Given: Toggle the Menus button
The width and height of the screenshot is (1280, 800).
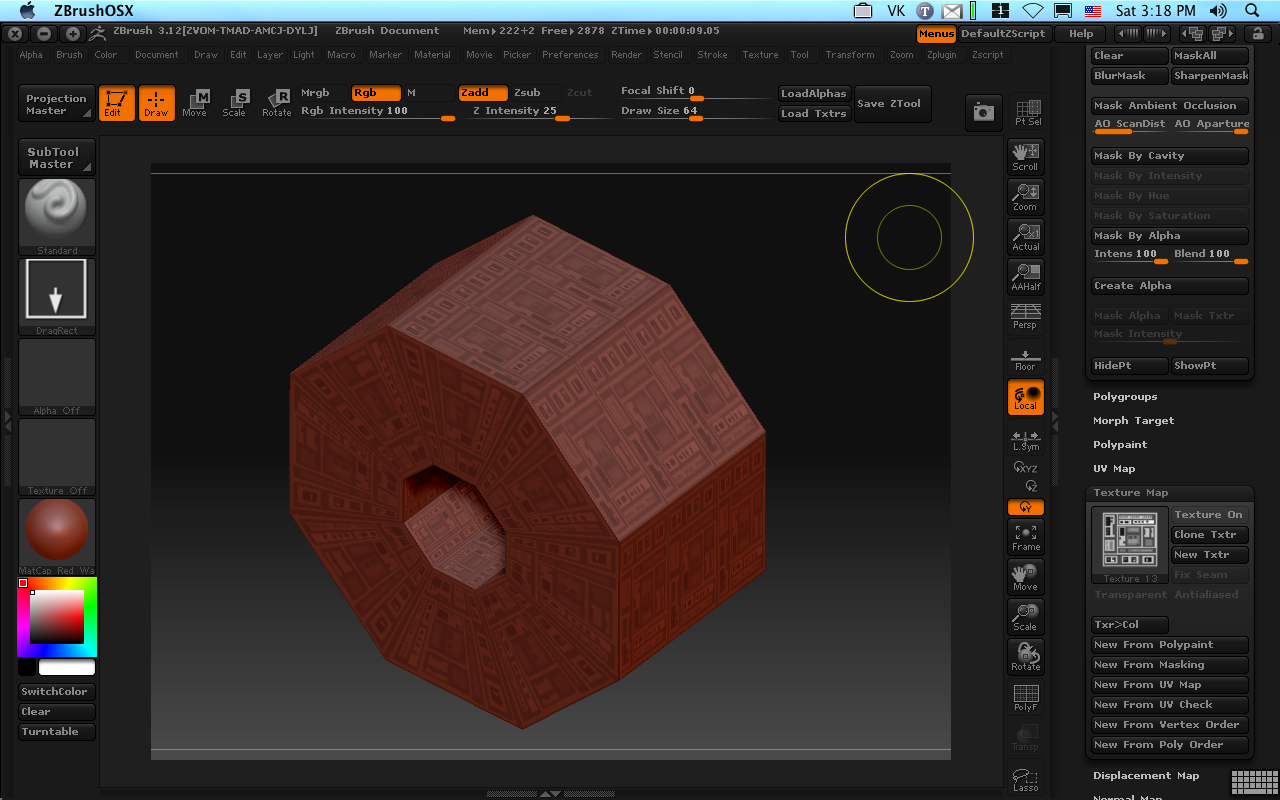Looking at the screenshot, I should pos(936,34).
